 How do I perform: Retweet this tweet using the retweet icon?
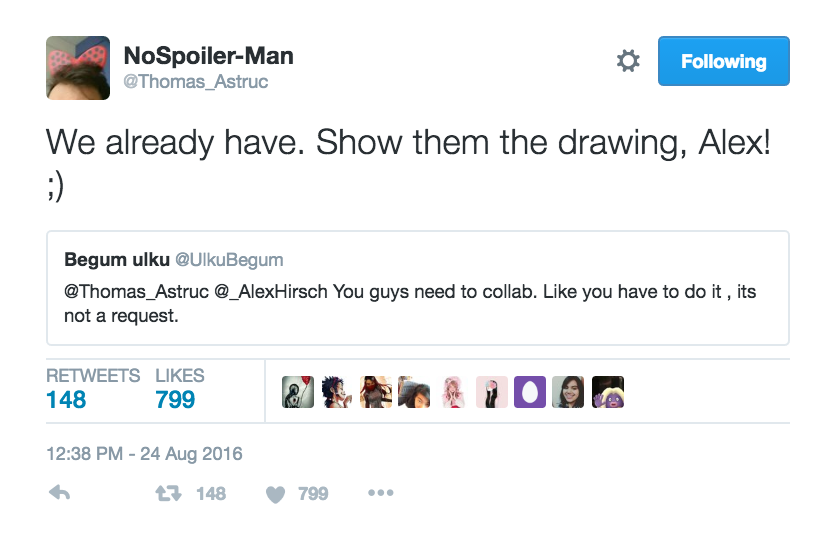tap(166, 493)
